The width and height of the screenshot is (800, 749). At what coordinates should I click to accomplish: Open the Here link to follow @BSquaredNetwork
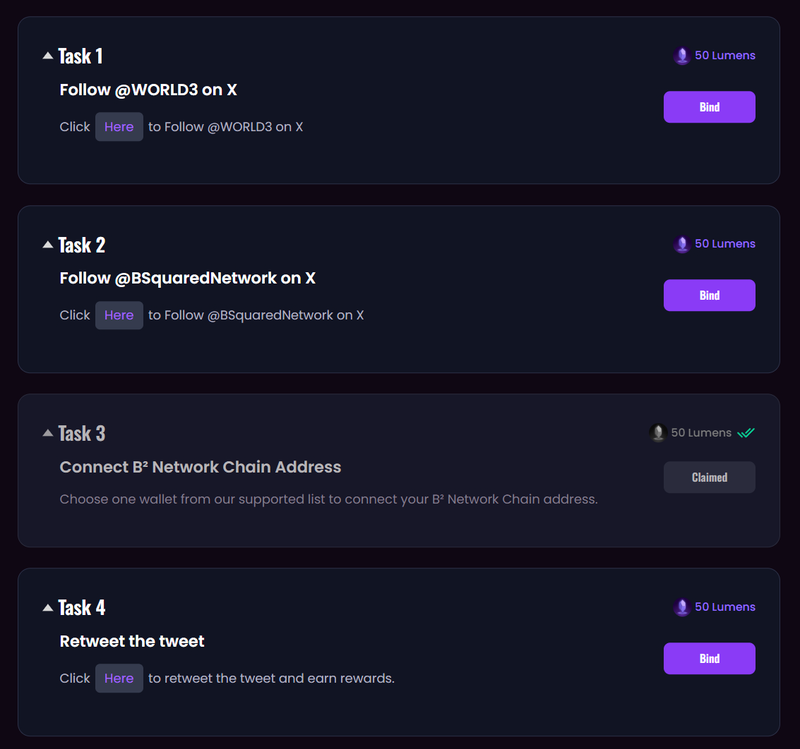pos(119,315)
